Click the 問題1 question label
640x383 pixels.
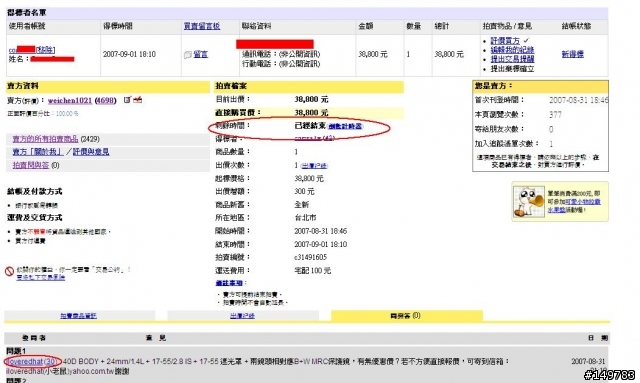point(16,351)
